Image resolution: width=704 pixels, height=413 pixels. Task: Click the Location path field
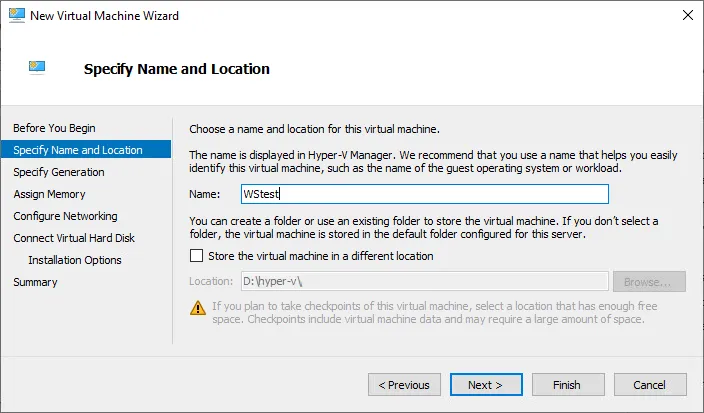424,282
